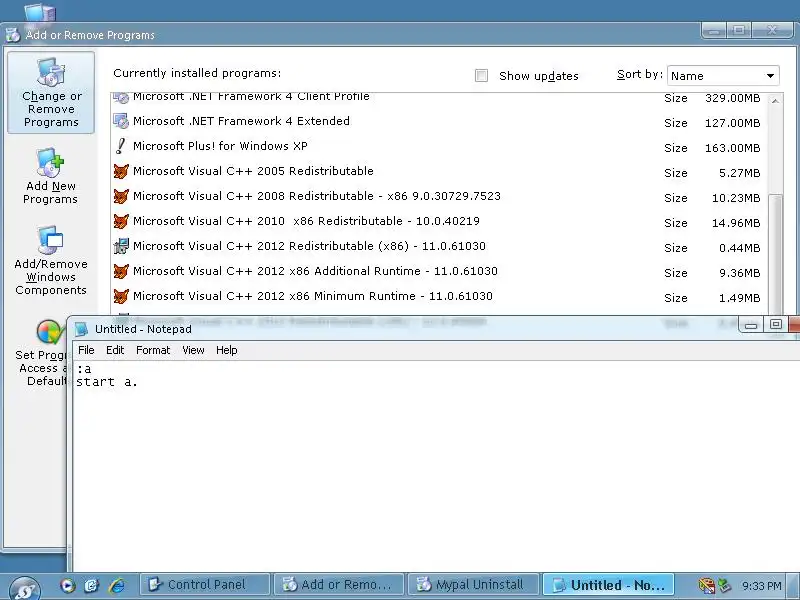Open the Sort by Name dropdown
This screenshot has height=600, width=800.
pos(723,76)
